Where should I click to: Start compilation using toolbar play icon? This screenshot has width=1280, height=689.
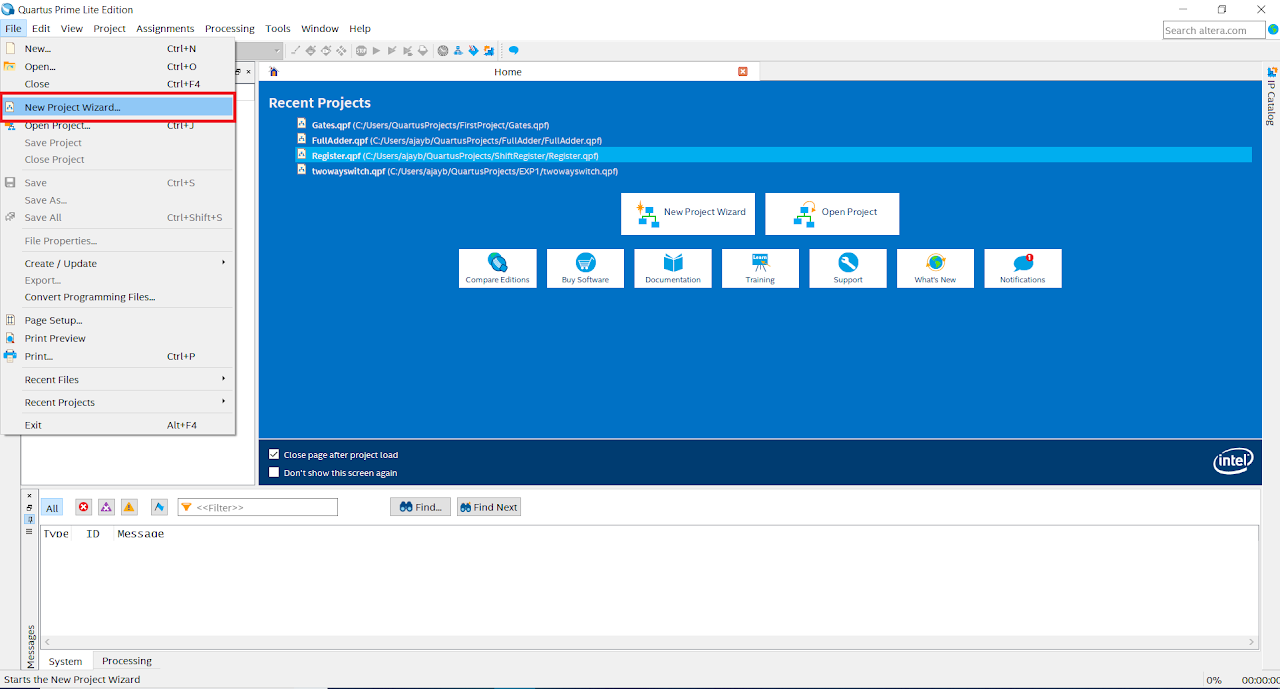point(376,50)
